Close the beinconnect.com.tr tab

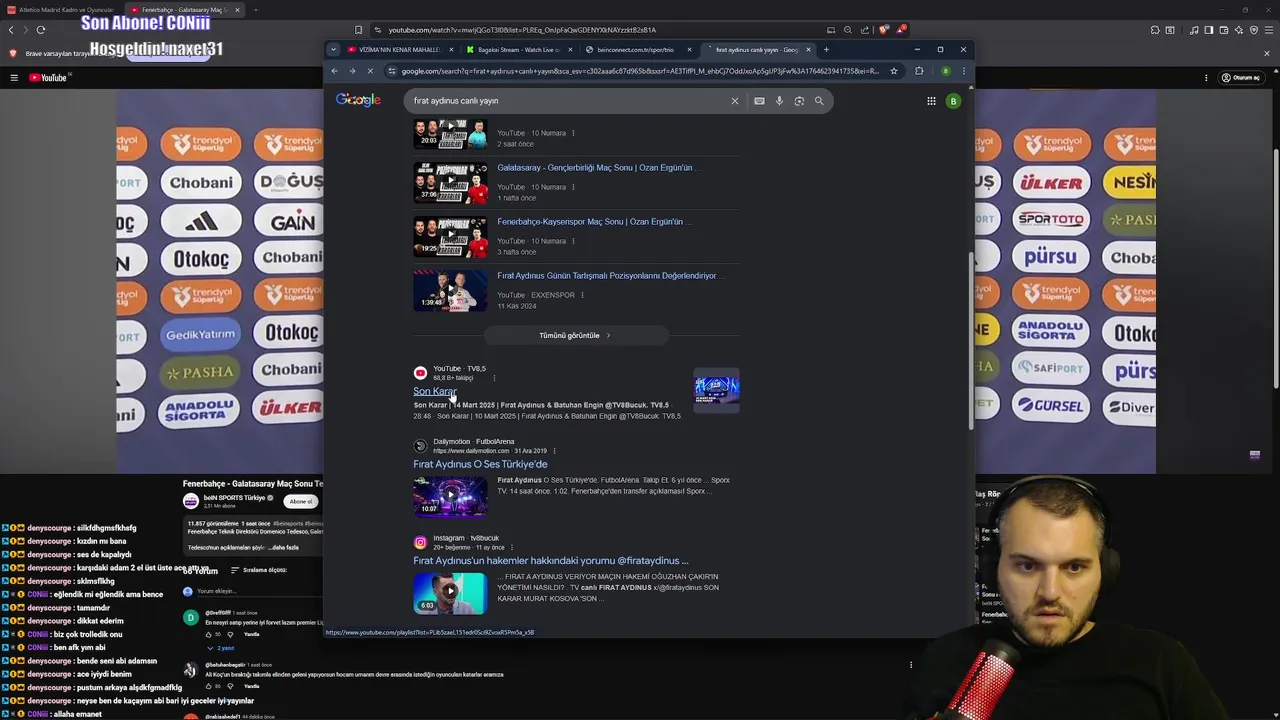click(688, 50)
